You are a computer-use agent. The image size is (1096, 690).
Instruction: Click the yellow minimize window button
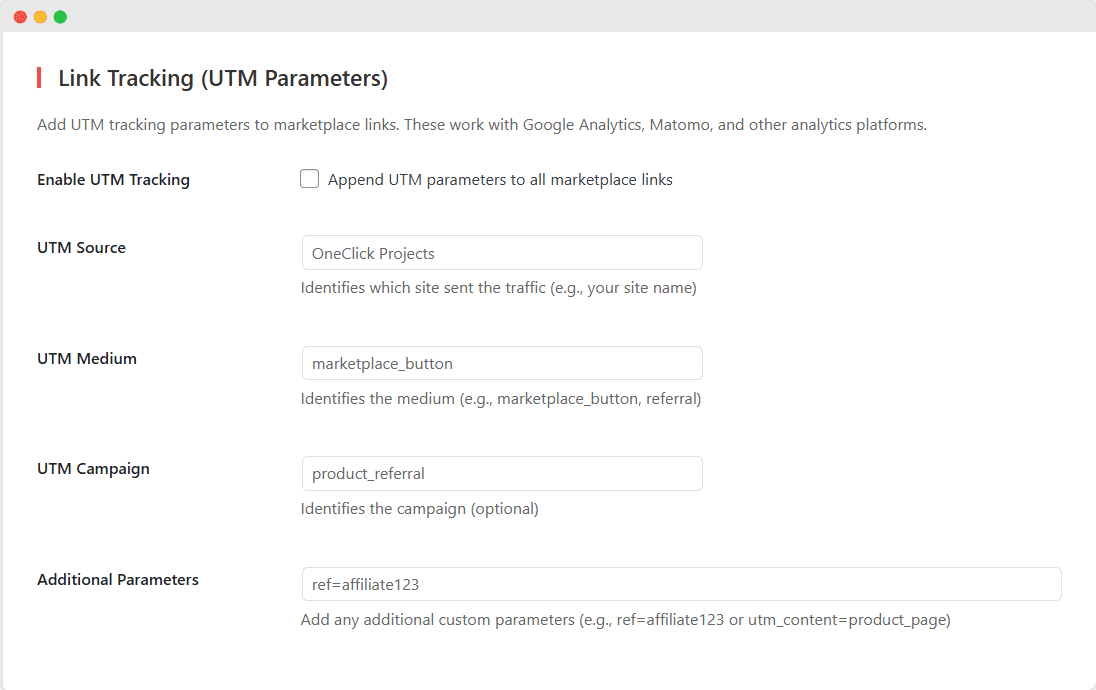tap(40, 16)
